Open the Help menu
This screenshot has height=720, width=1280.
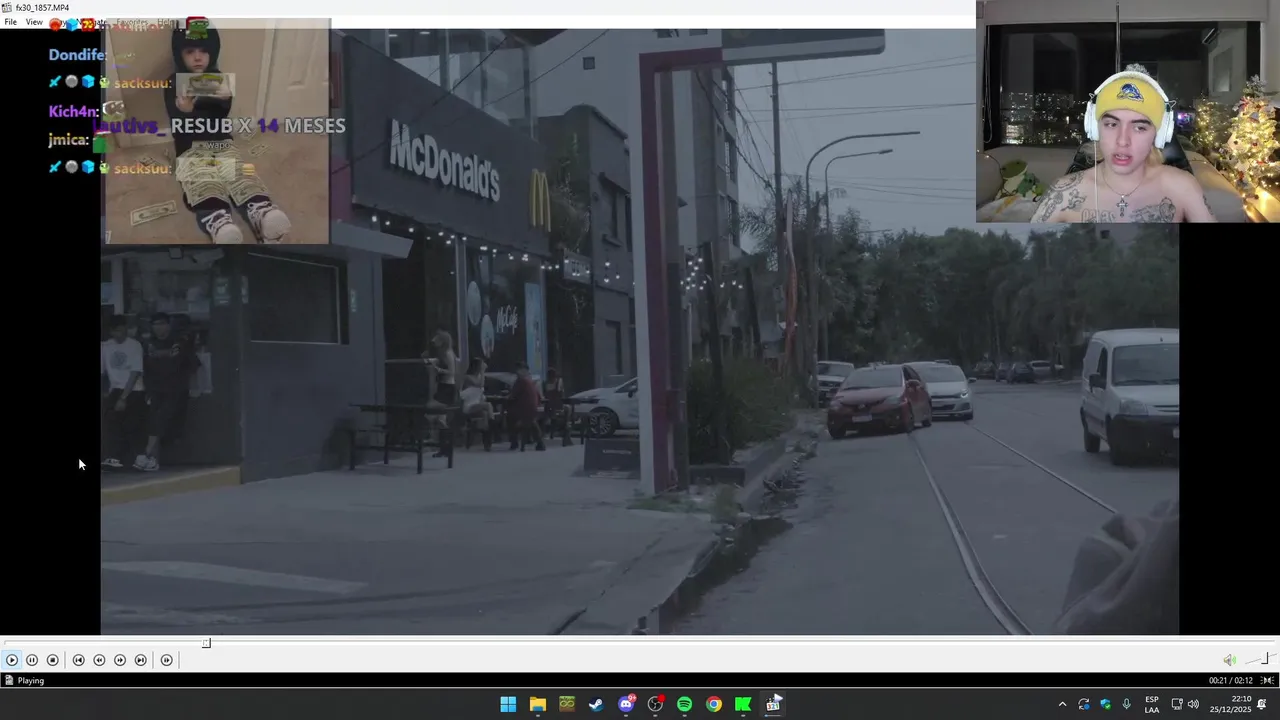(166, 22)
